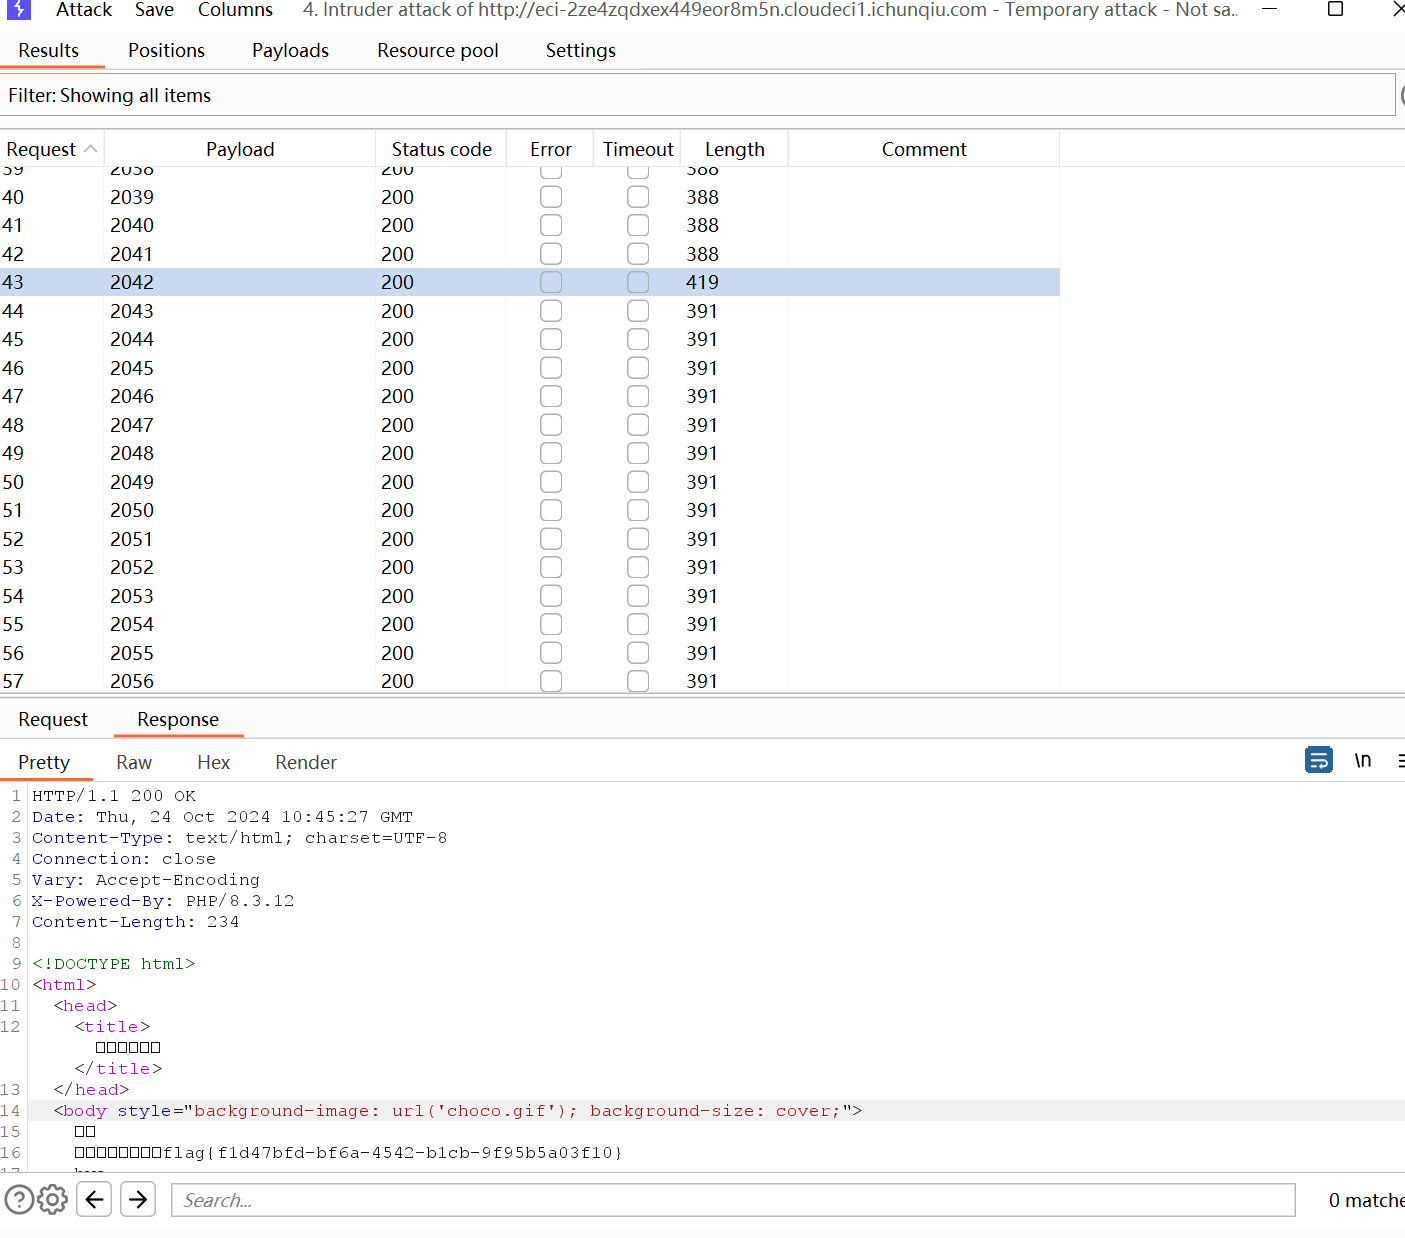The image size is (1405, 1238).
Task: Click the X-Powered-By header line
Action: point(163,901)
